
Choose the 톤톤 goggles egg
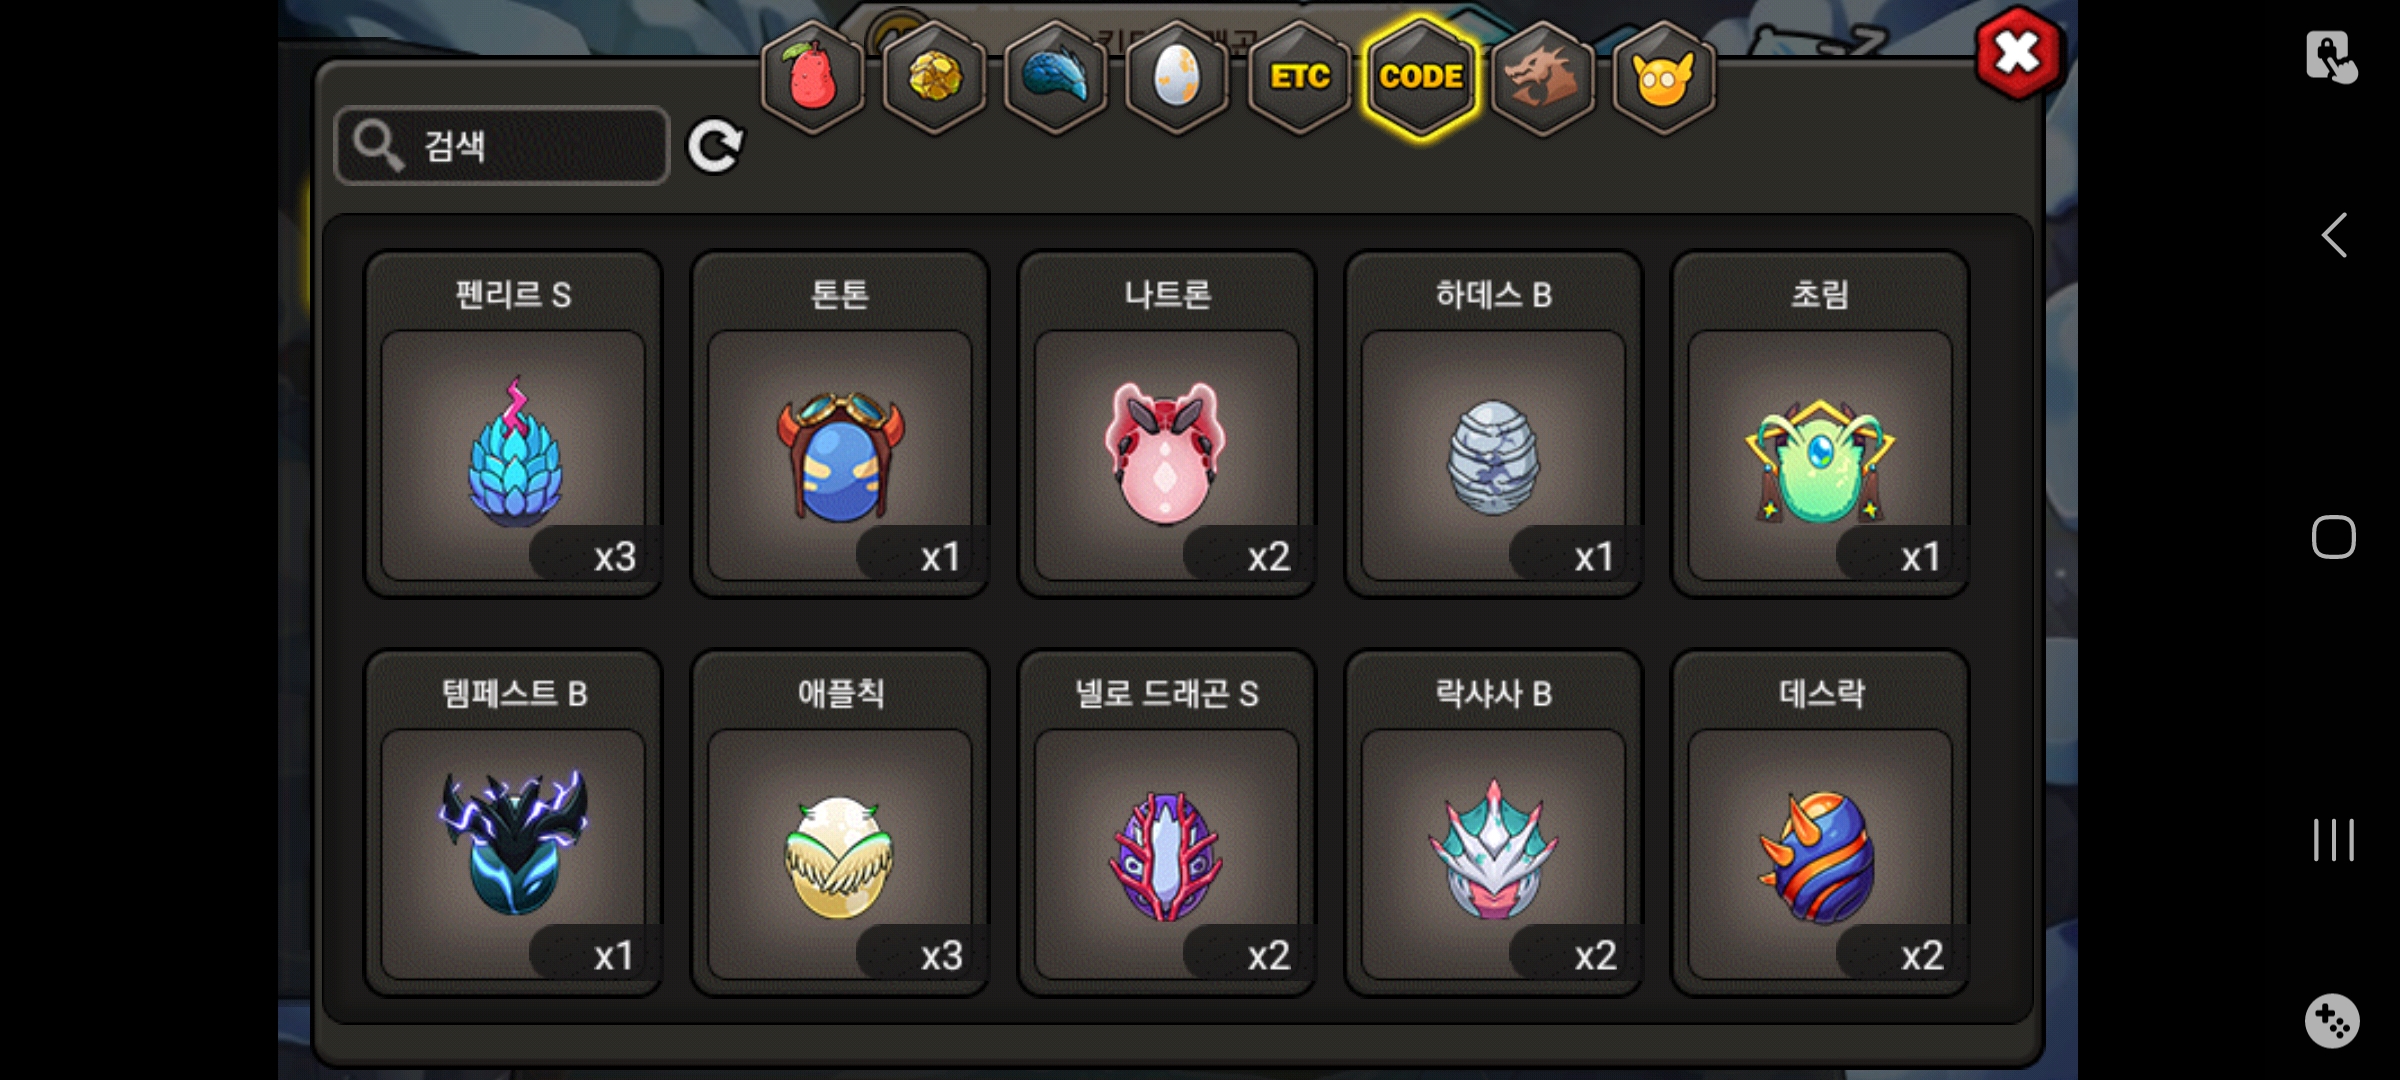[x=840, y=424]
